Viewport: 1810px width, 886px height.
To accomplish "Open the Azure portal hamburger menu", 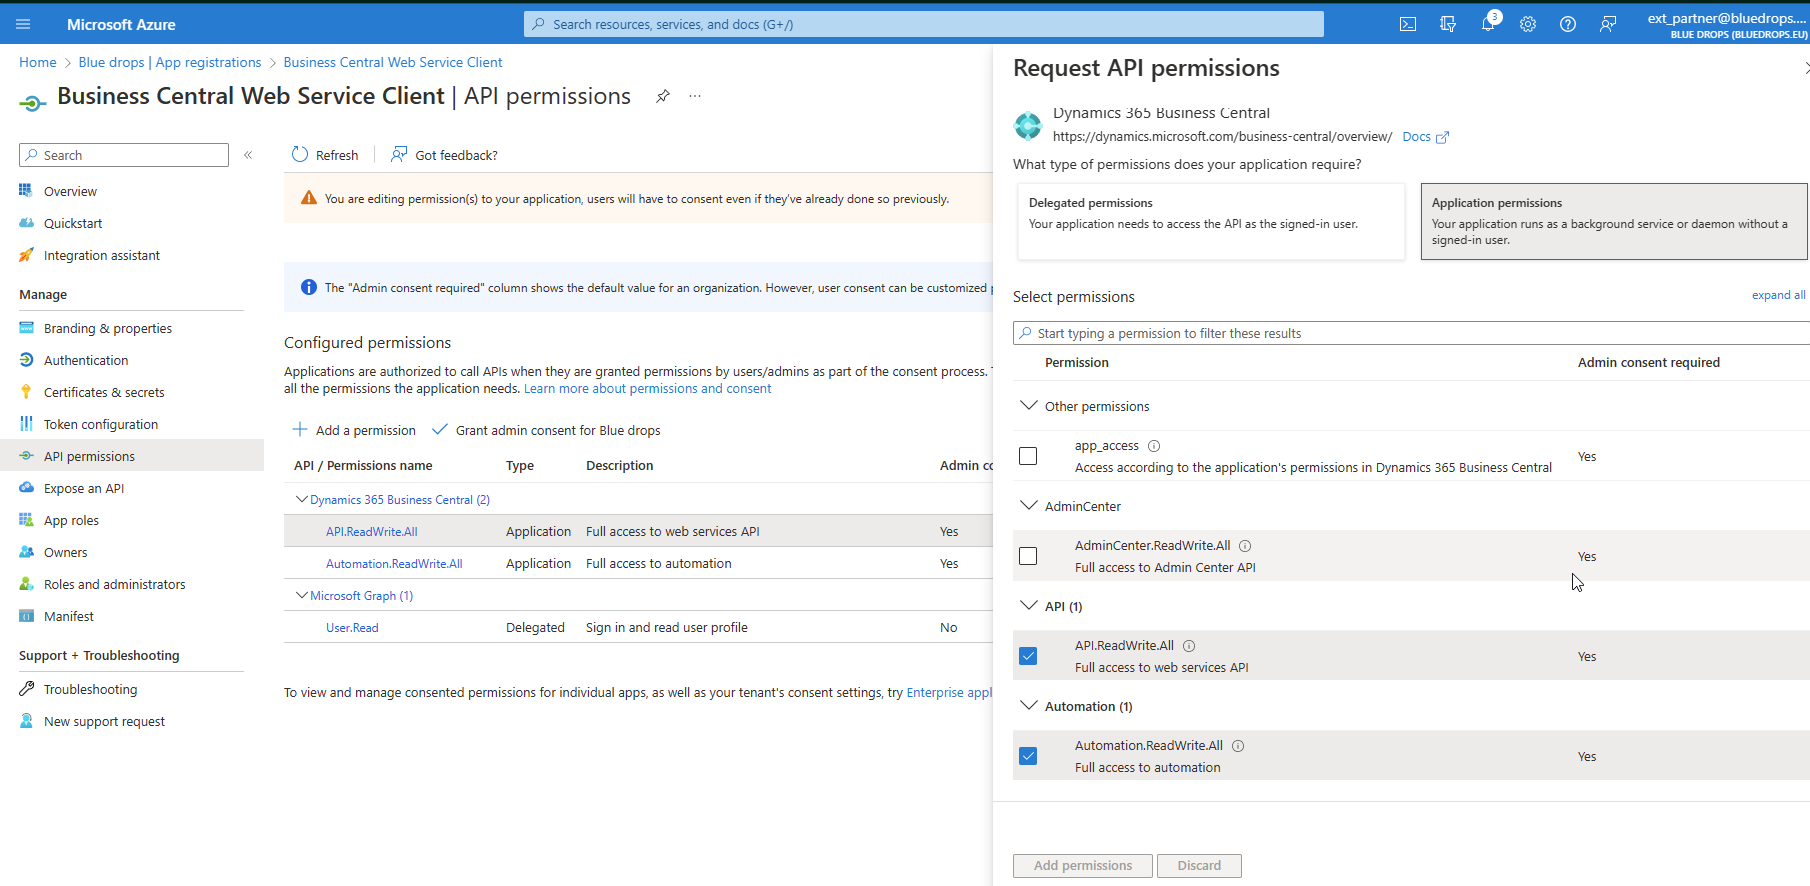I will pos(24,24).
